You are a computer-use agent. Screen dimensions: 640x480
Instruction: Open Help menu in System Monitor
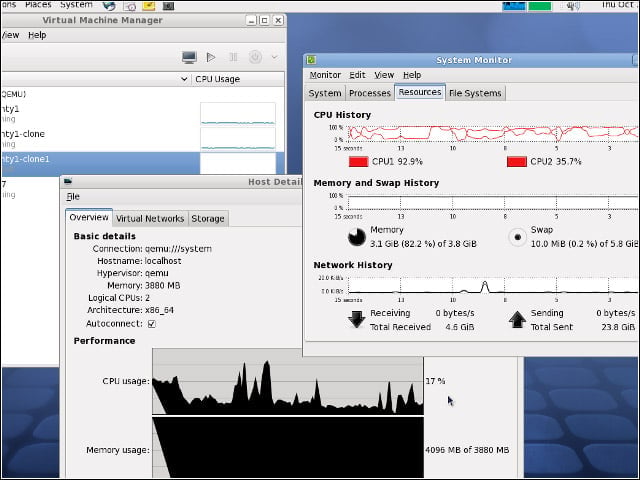[412, 75]
